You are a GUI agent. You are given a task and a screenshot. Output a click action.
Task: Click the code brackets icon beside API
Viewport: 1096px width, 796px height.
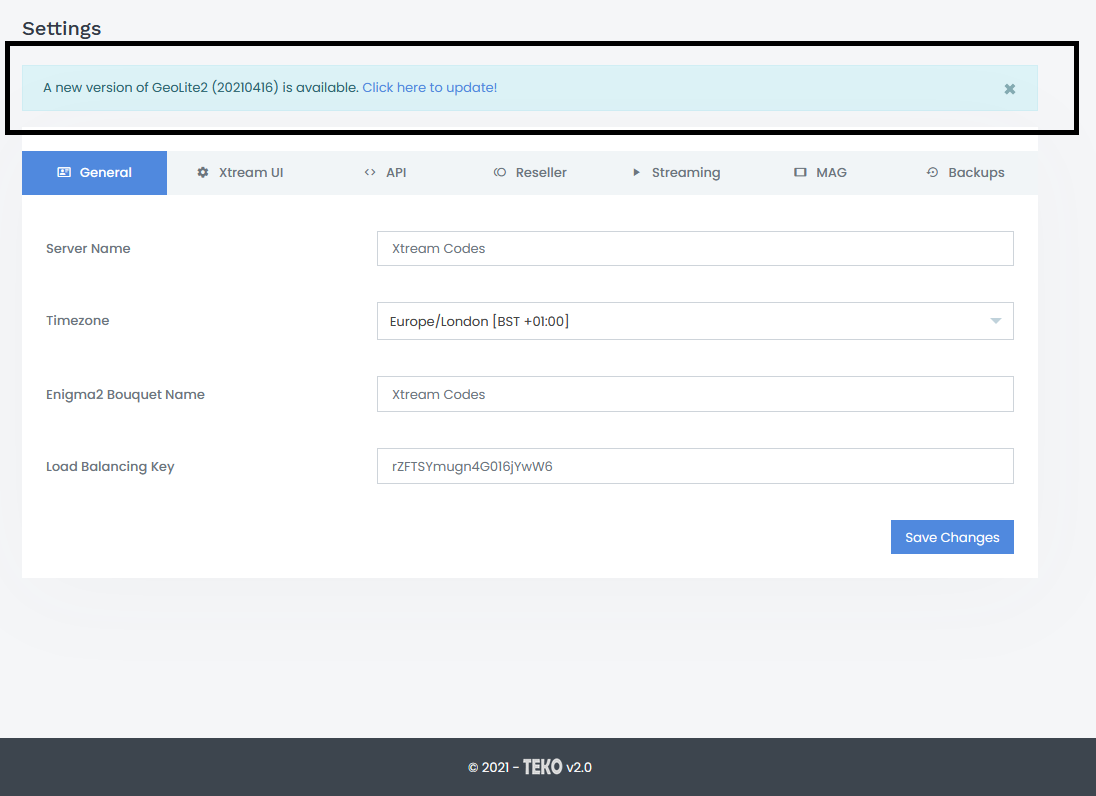tap(370, 173)
